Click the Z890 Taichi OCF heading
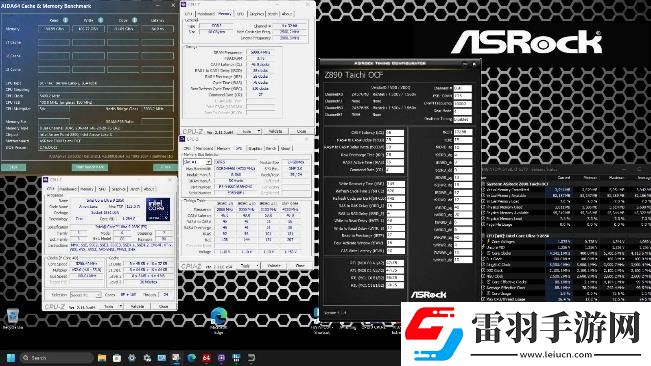Image resolution: width=651 pixels, height=366 pixels. (x=353, y=75)
